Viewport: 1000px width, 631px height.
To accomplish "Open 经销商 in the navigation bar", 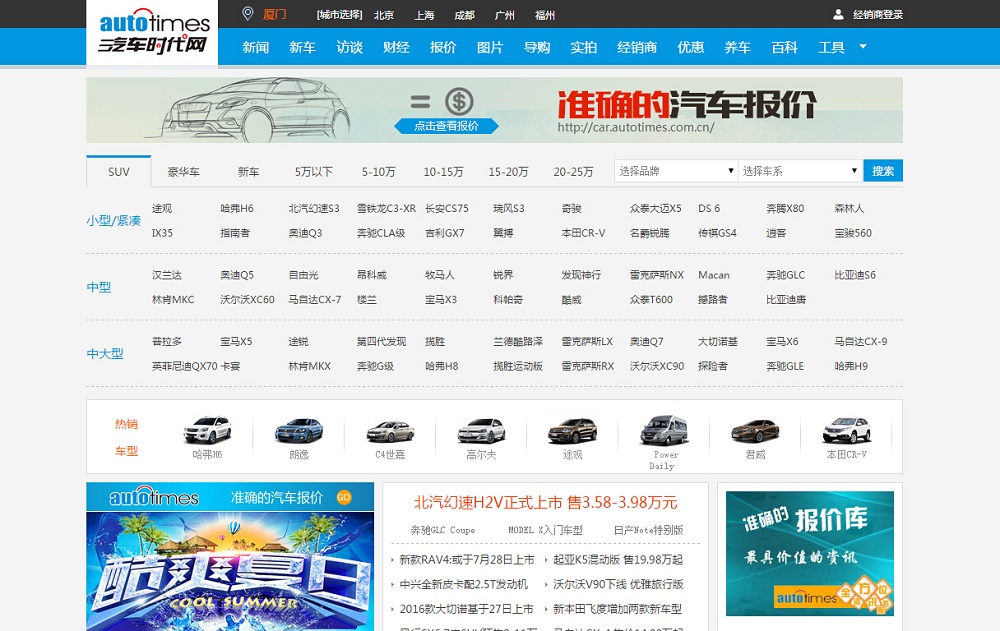I will [x=636, y=47].
